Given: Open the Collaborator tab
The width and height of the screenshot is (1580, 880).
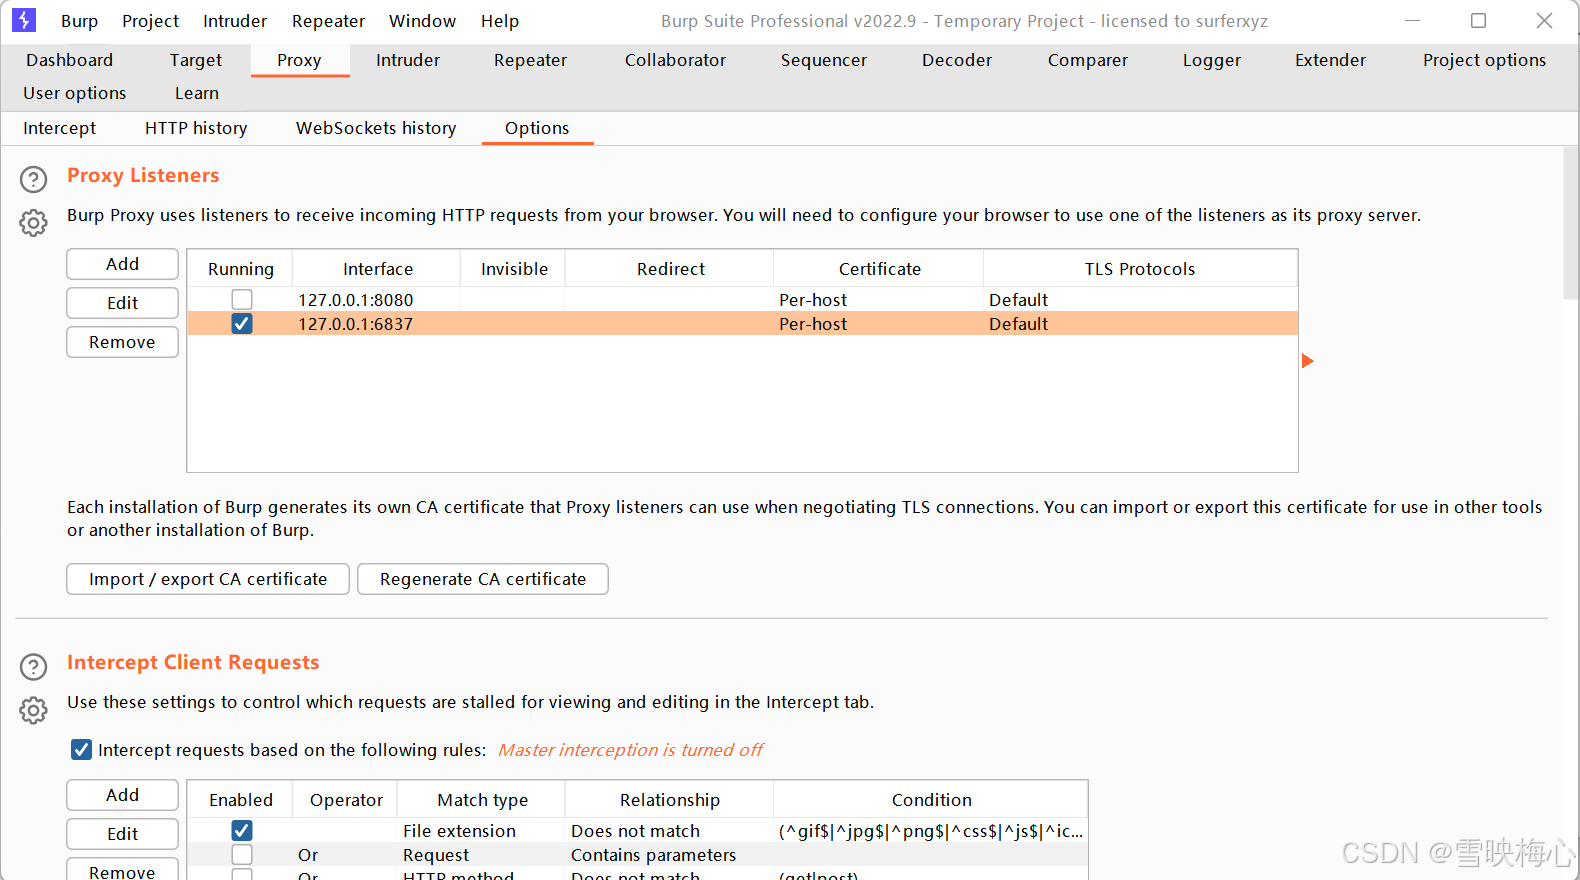Looking at the screenshot, I should click(675, 60).
